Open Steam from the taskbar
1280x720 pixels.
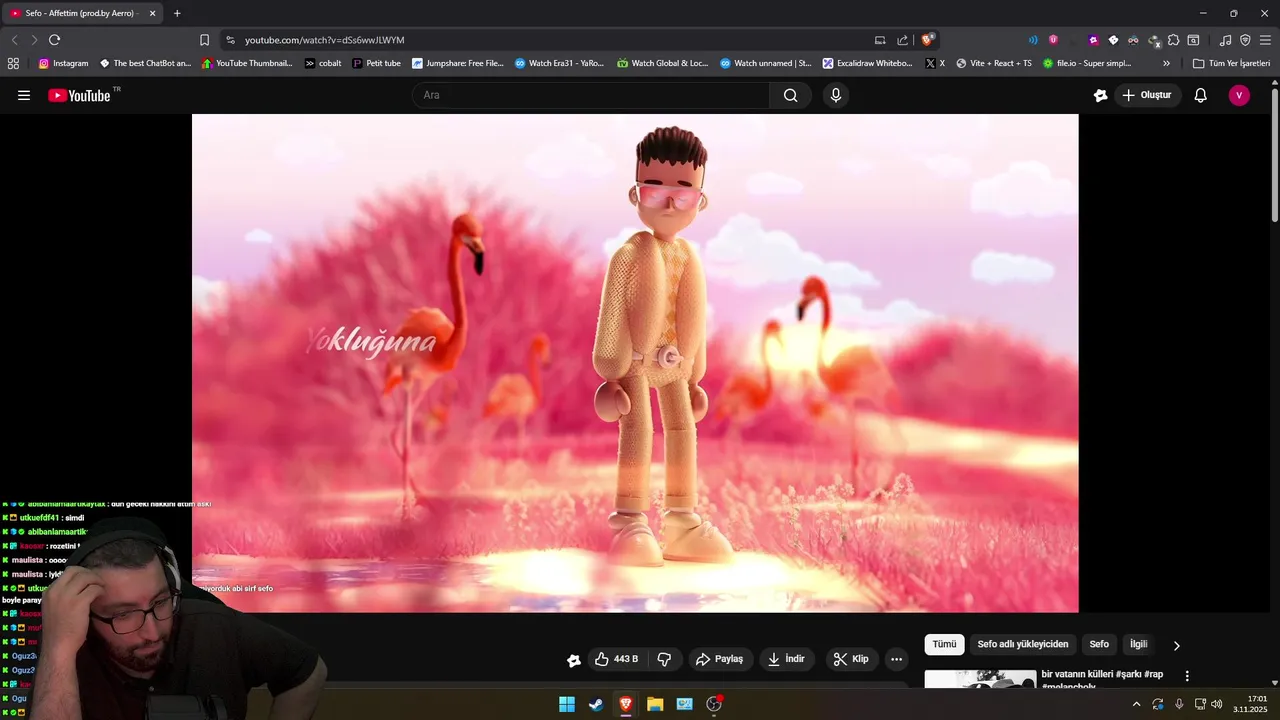(x=596, y=704)
